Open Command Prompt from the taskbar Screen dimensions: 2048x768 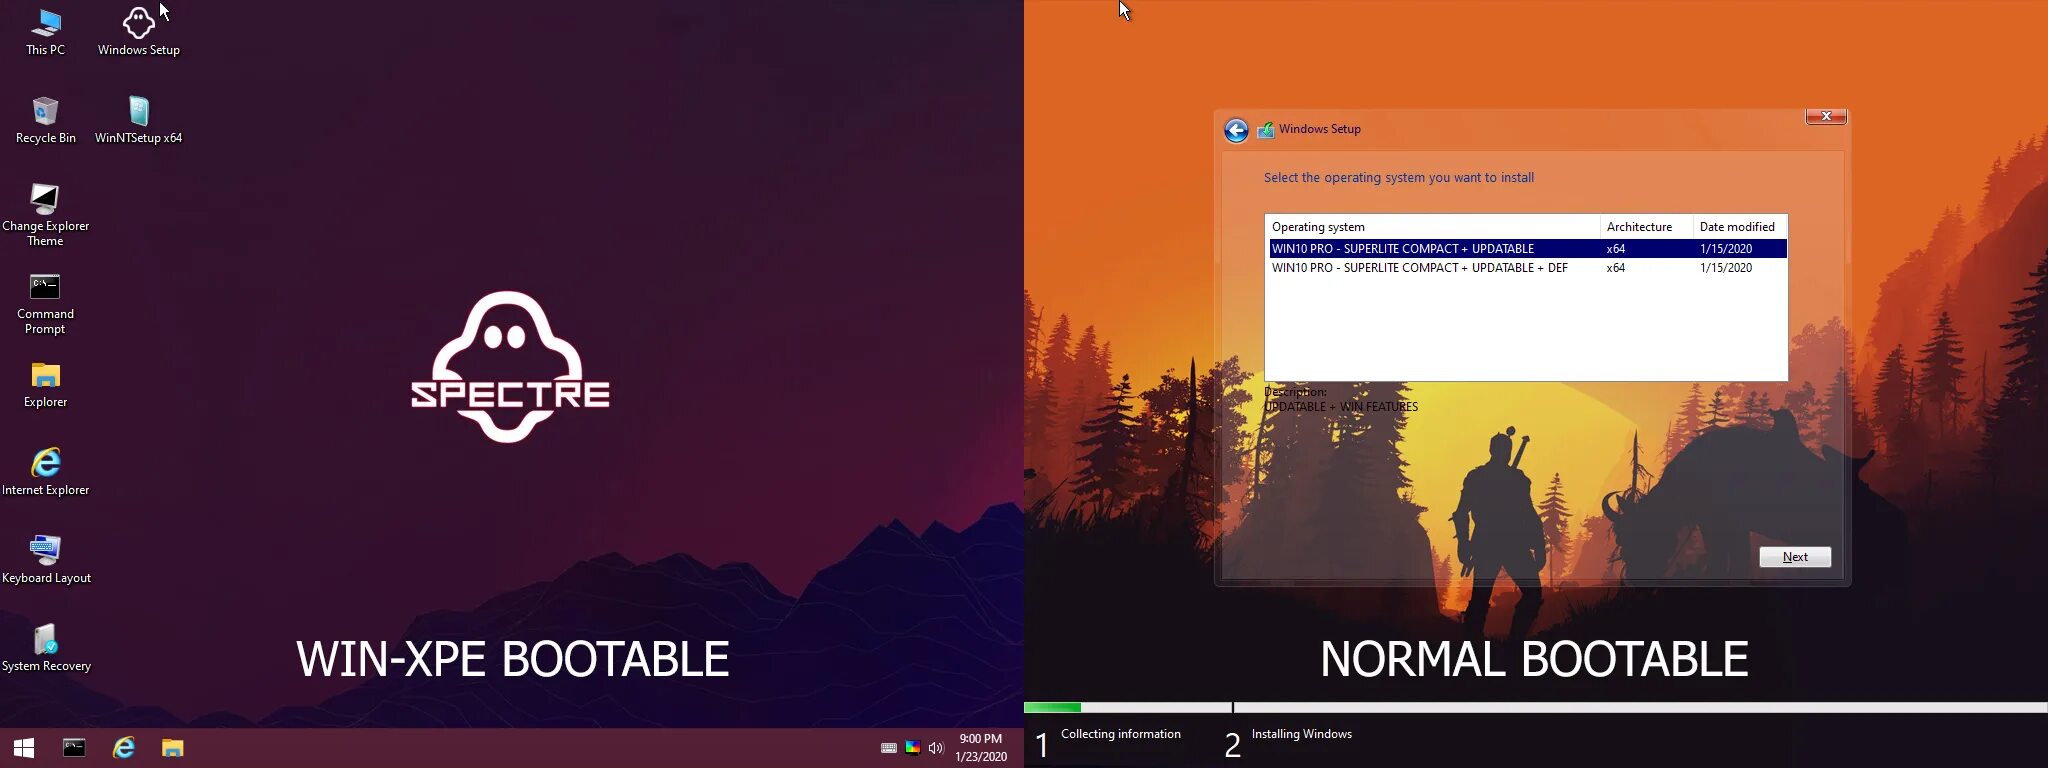click(x=74, y=748)
